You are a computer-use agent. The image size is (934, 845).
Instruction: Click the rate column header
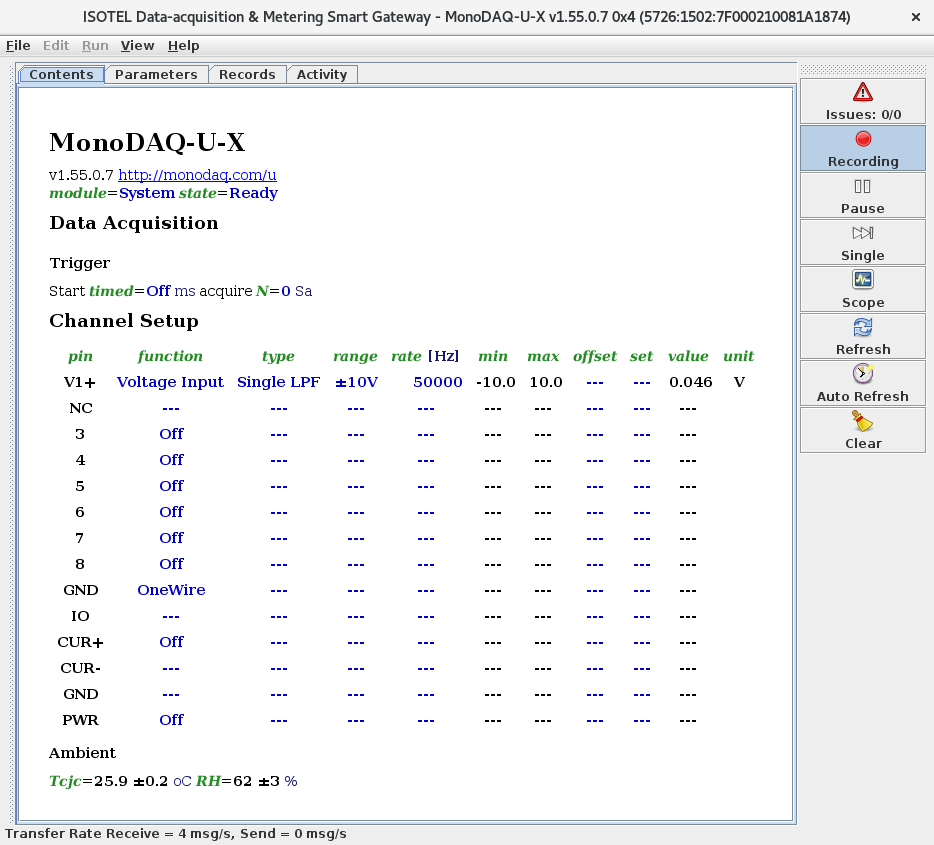coord(406,356)
